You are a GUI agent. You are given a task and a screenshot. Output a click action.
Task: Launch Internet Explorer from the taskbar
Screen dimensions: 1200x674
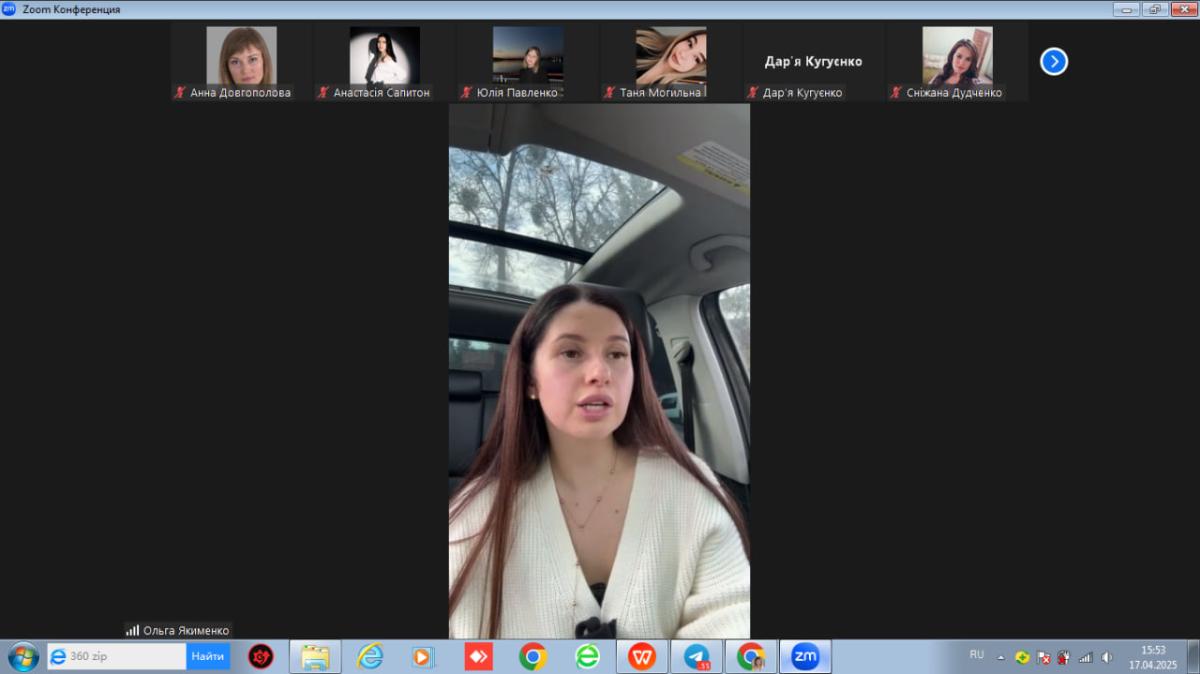(370, 657)
